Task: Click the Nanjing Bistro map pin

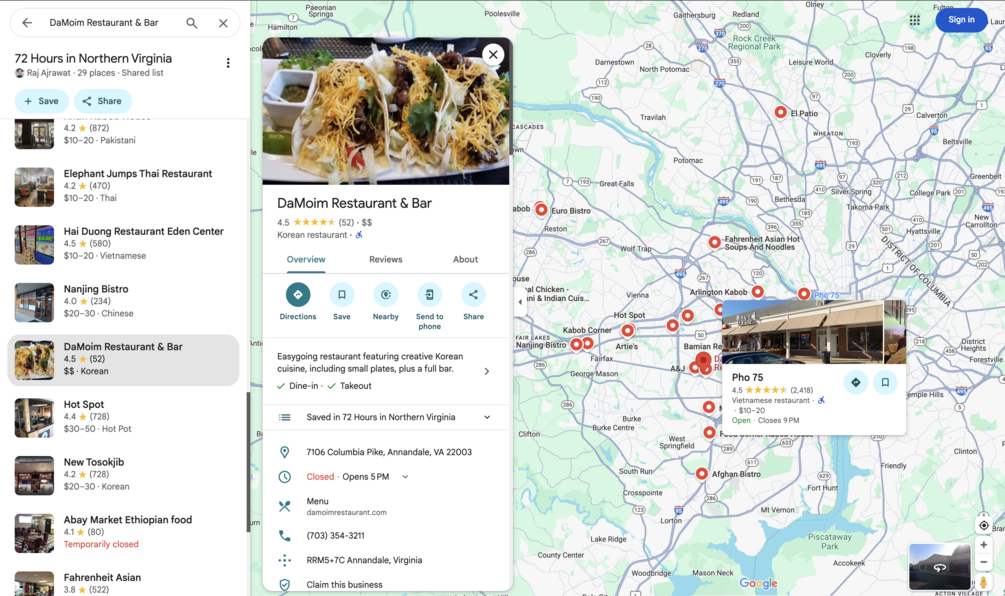Action: tap(576, 344)
